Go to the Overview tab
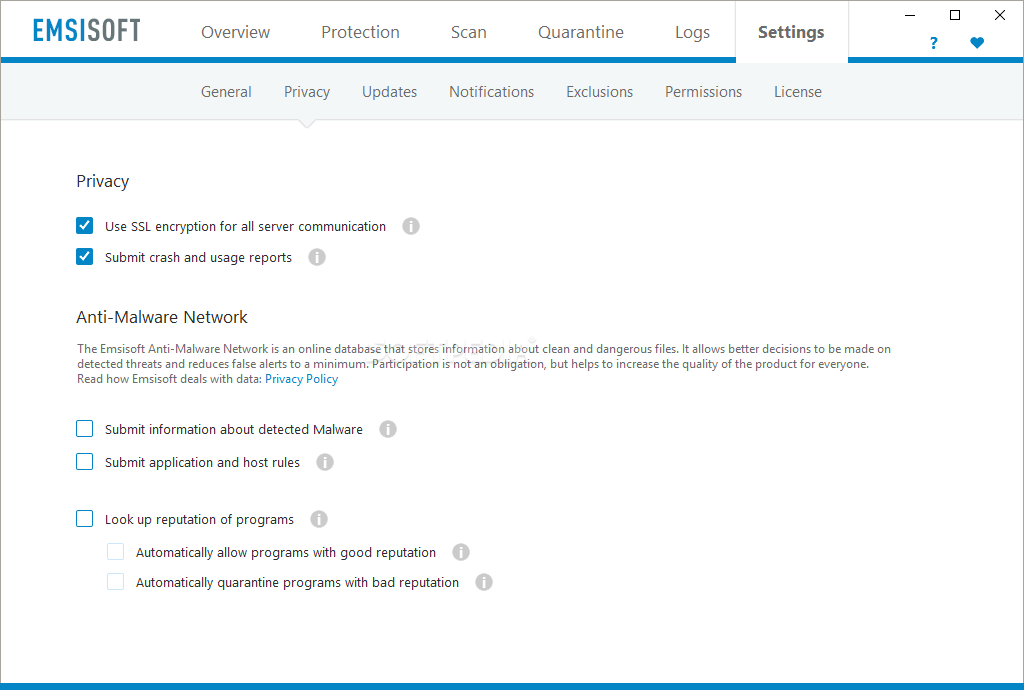 235,32
